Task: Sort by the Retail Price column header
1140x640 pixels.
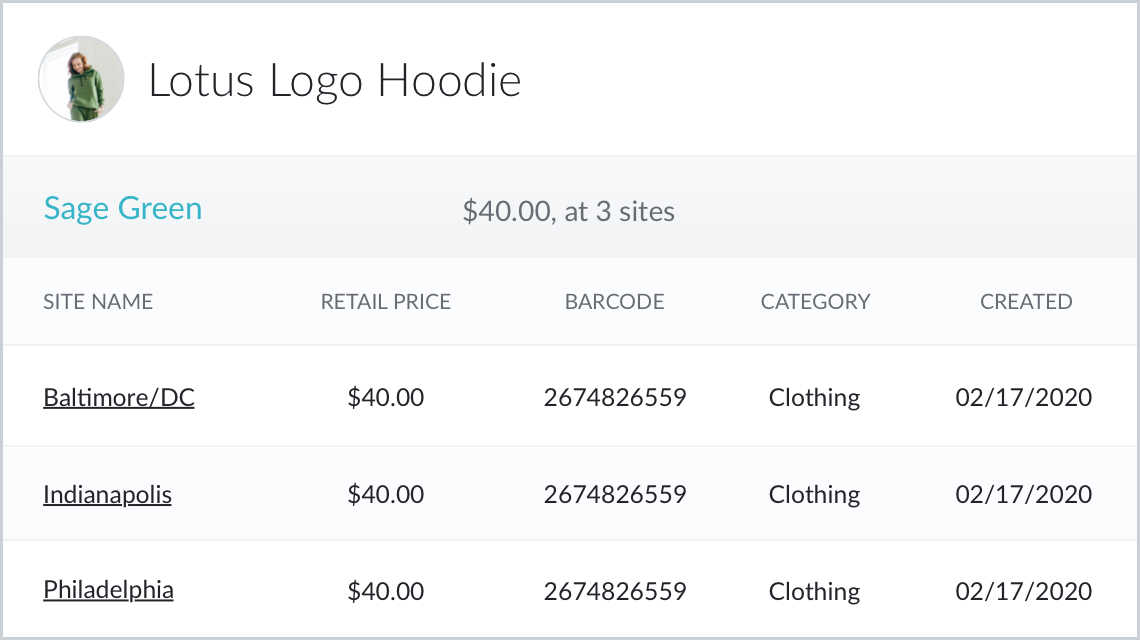Action: pos(386,302)
